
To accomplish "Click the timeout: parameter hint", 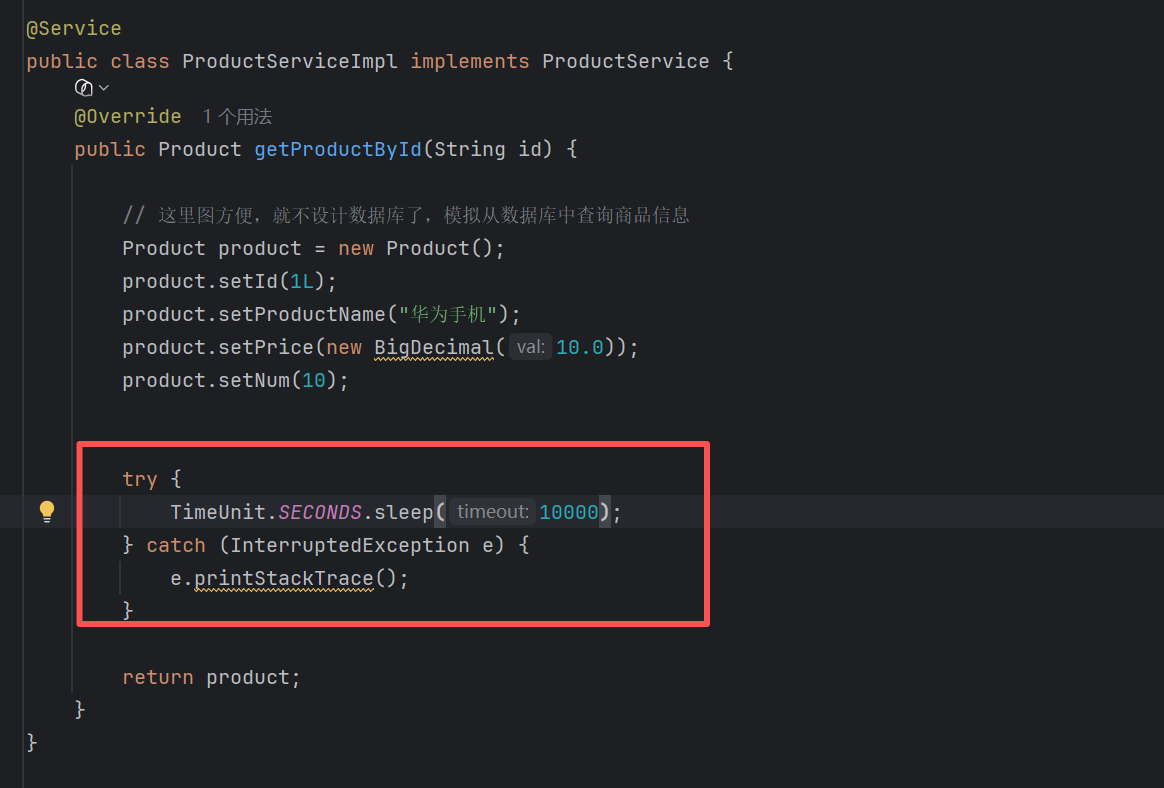I will pos(492,512).
